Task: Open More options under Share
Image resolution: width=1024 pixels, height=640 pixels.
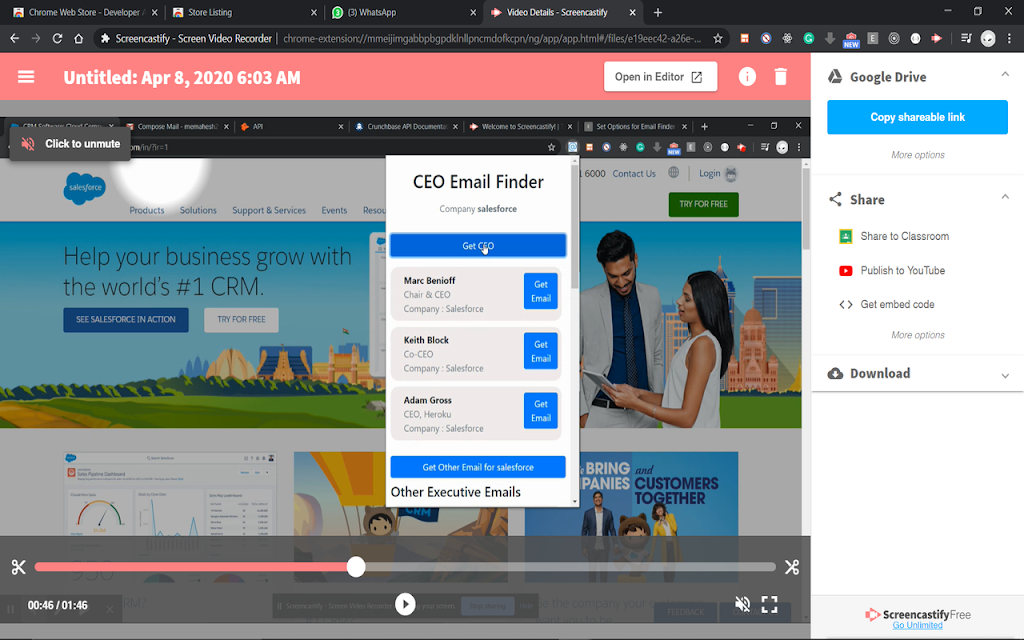Action: point(918,335)
